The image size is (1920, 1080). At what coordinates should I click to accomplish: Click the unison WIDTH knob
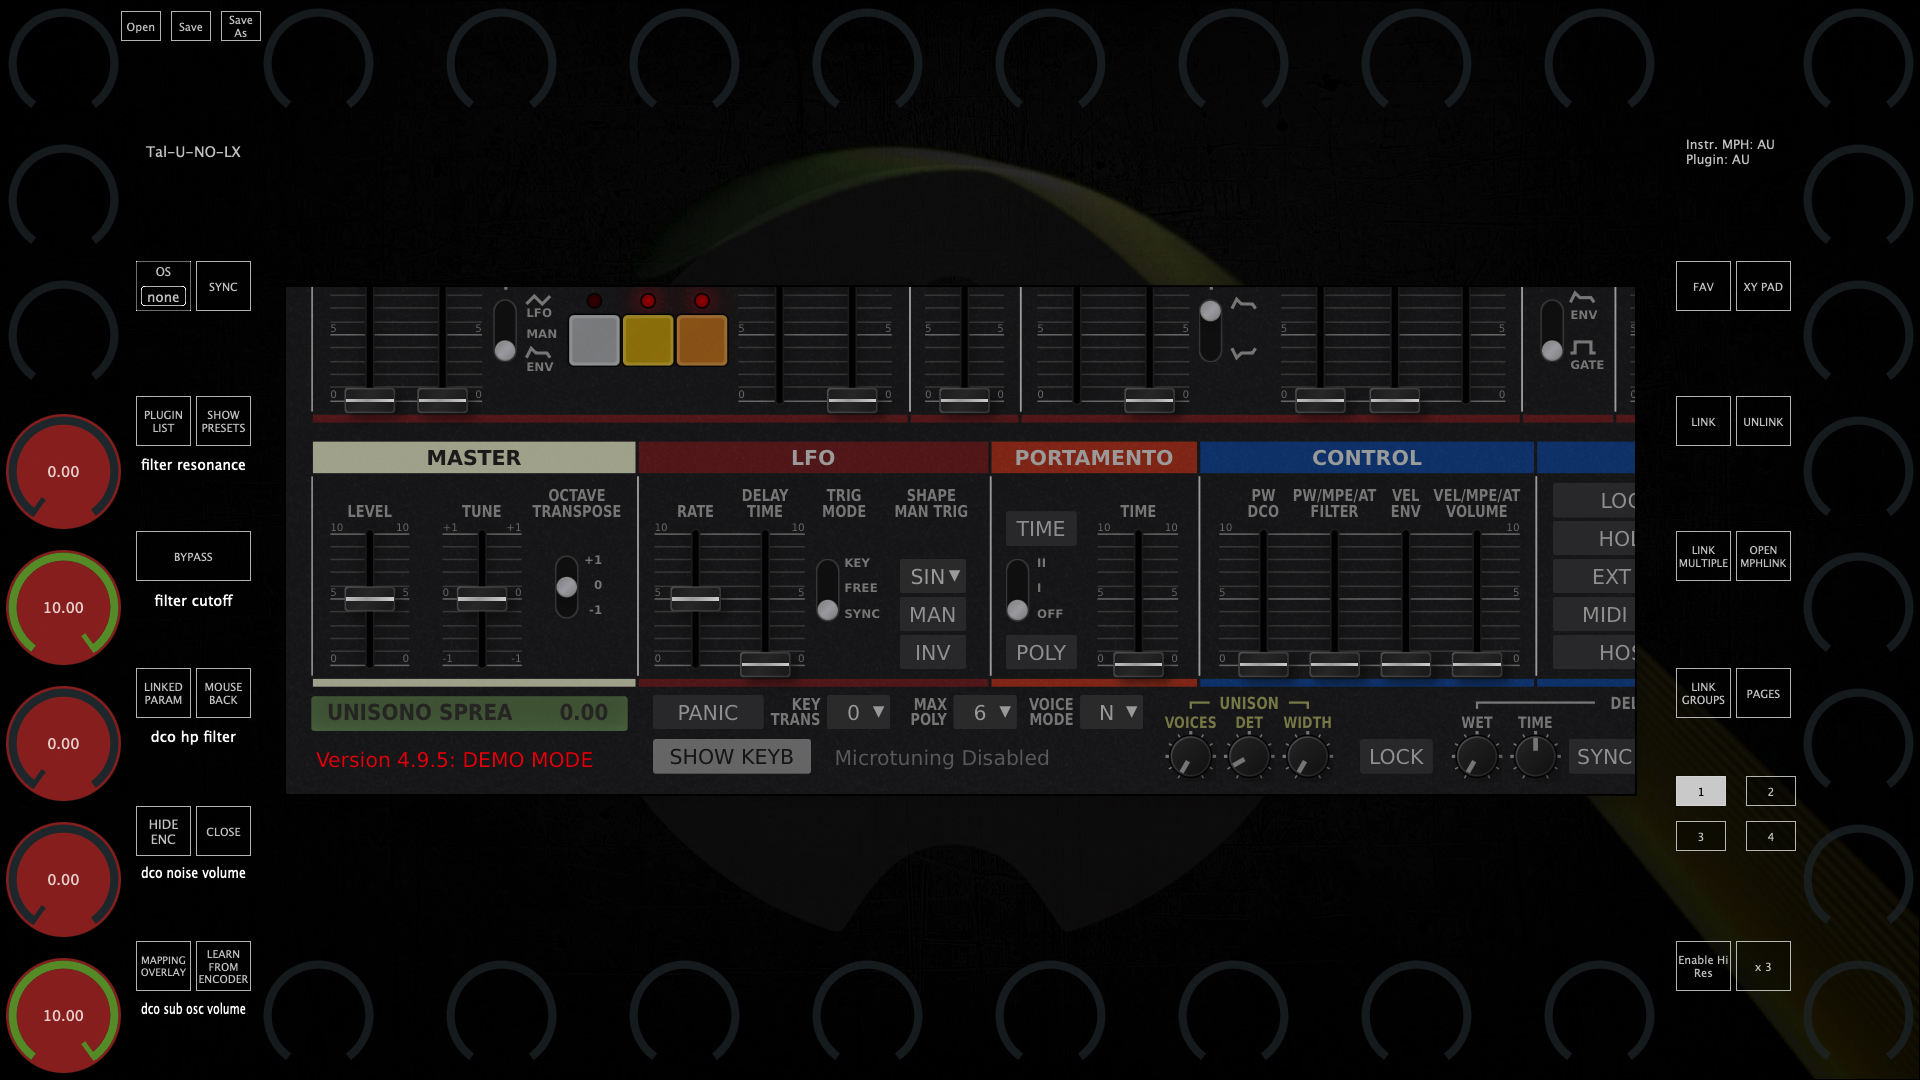pyautogui.click(x=1307, y=757)
